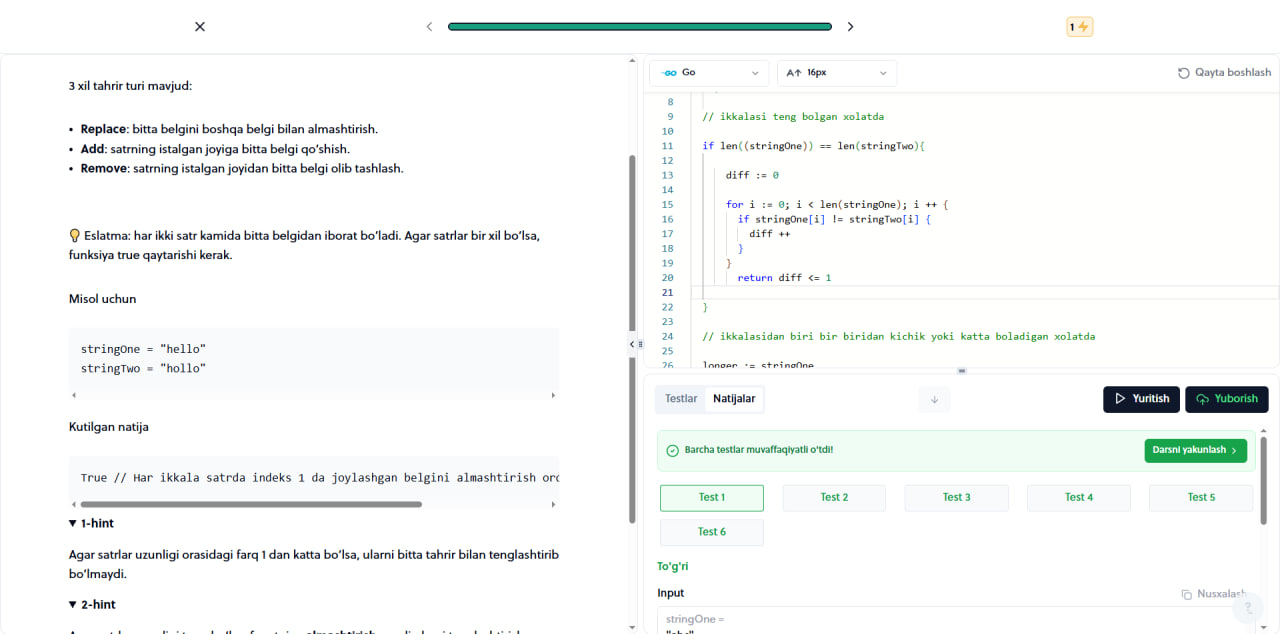Viewport: 1280px width, 634px height.
Task: Click the Darsni yakunlash button
Action: coord(1196,451)
